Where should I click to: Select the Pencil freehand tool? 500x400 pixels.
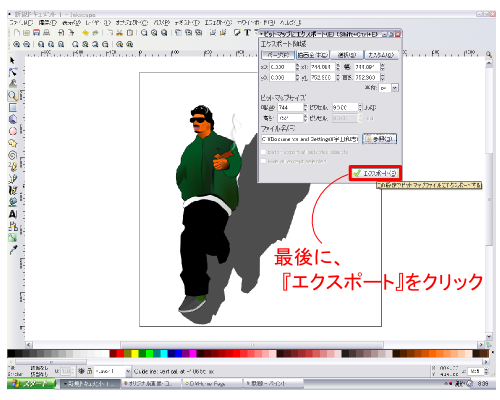tap(13, 166)
